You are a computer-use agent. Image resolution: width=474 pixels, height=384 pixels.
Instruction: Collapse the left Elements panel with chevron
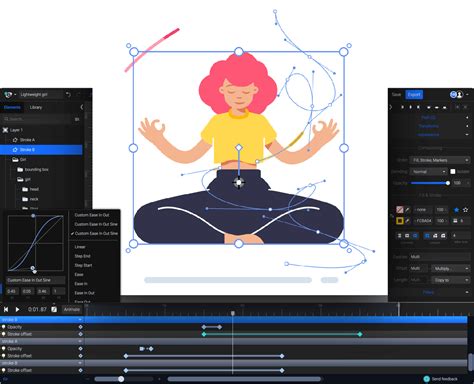pos(82,107)
